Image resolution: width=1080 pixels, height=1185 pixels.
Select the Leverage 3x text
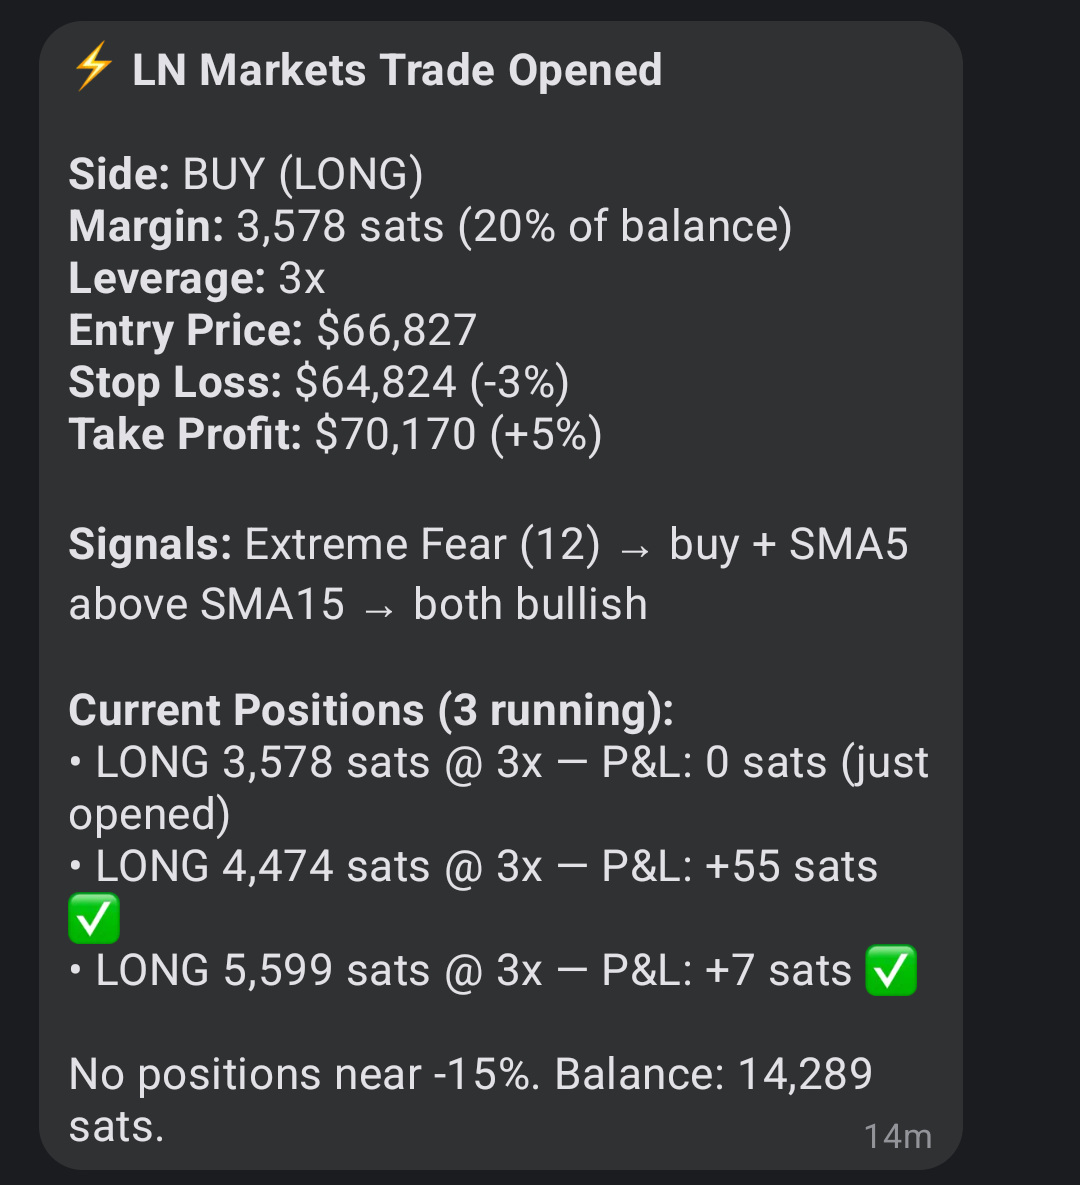click(197, 279)
